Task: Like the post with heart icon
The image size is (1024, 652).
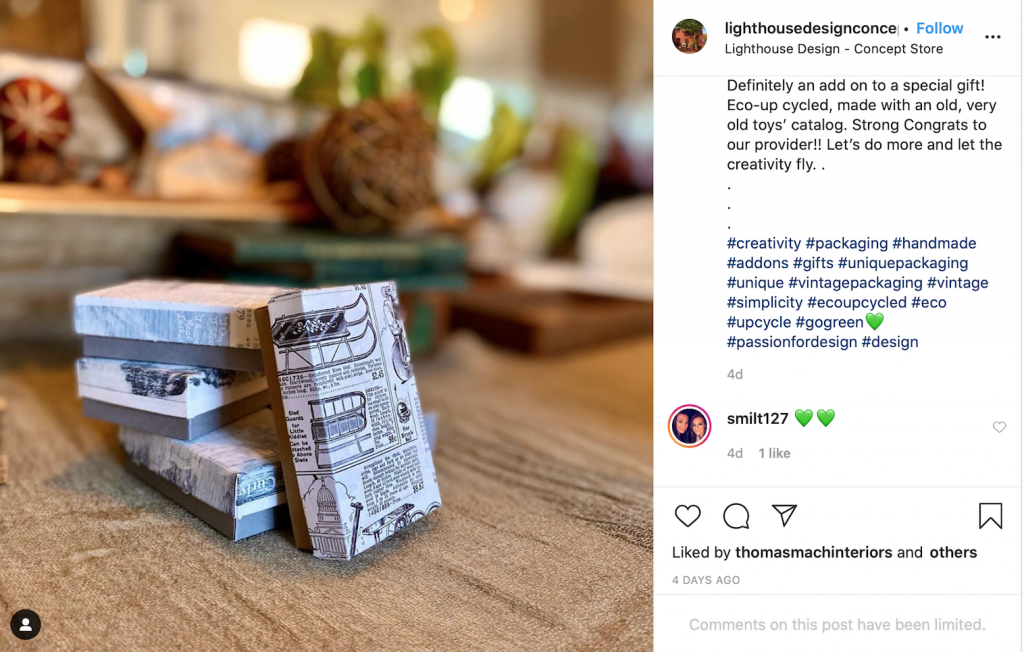Action: click(x=687, y=516)
